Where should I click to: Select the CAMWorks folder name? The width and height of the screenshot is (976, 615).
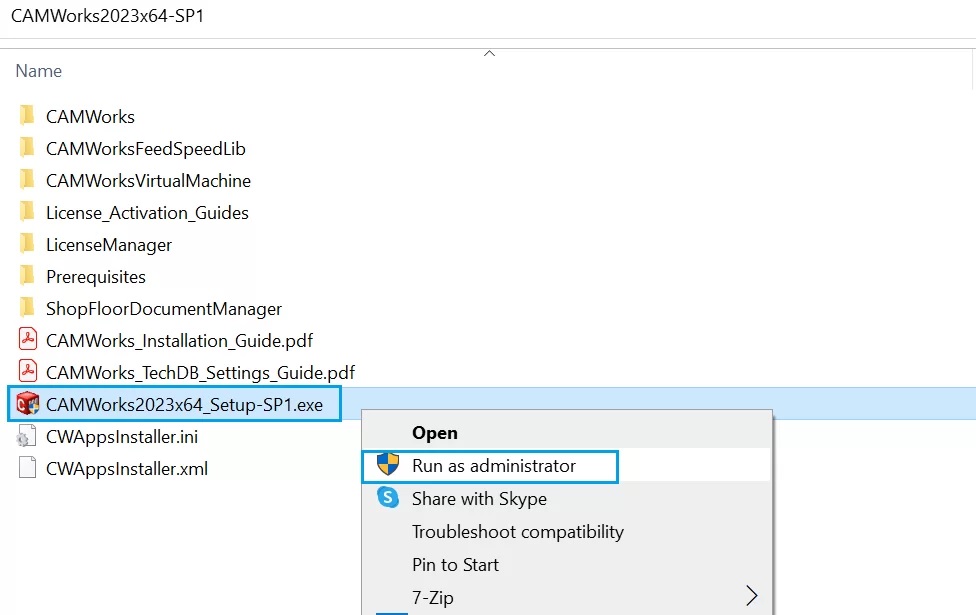pos(90,116)
